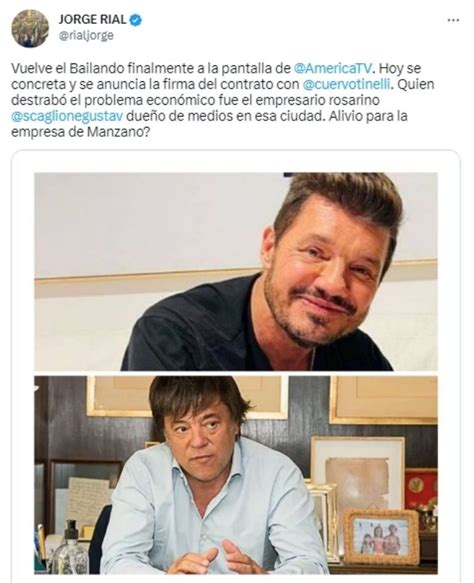This screenshot has width=474, height=583.
Task: Click the handwritten note at bottom photo's left
Action: click(89, 501)
